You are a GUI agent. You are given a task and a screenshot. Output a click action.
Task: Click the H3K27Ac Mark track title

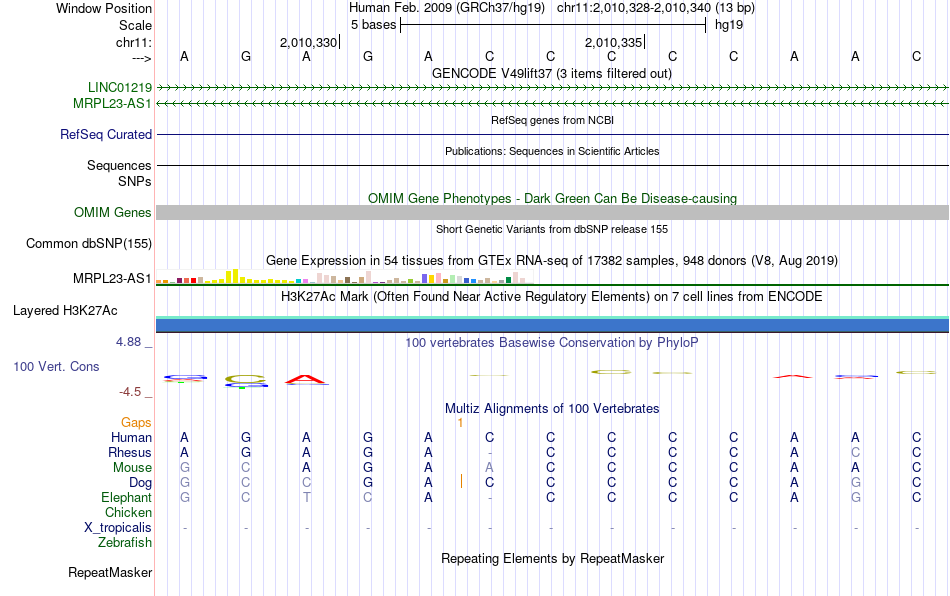[x=552, y=296]
